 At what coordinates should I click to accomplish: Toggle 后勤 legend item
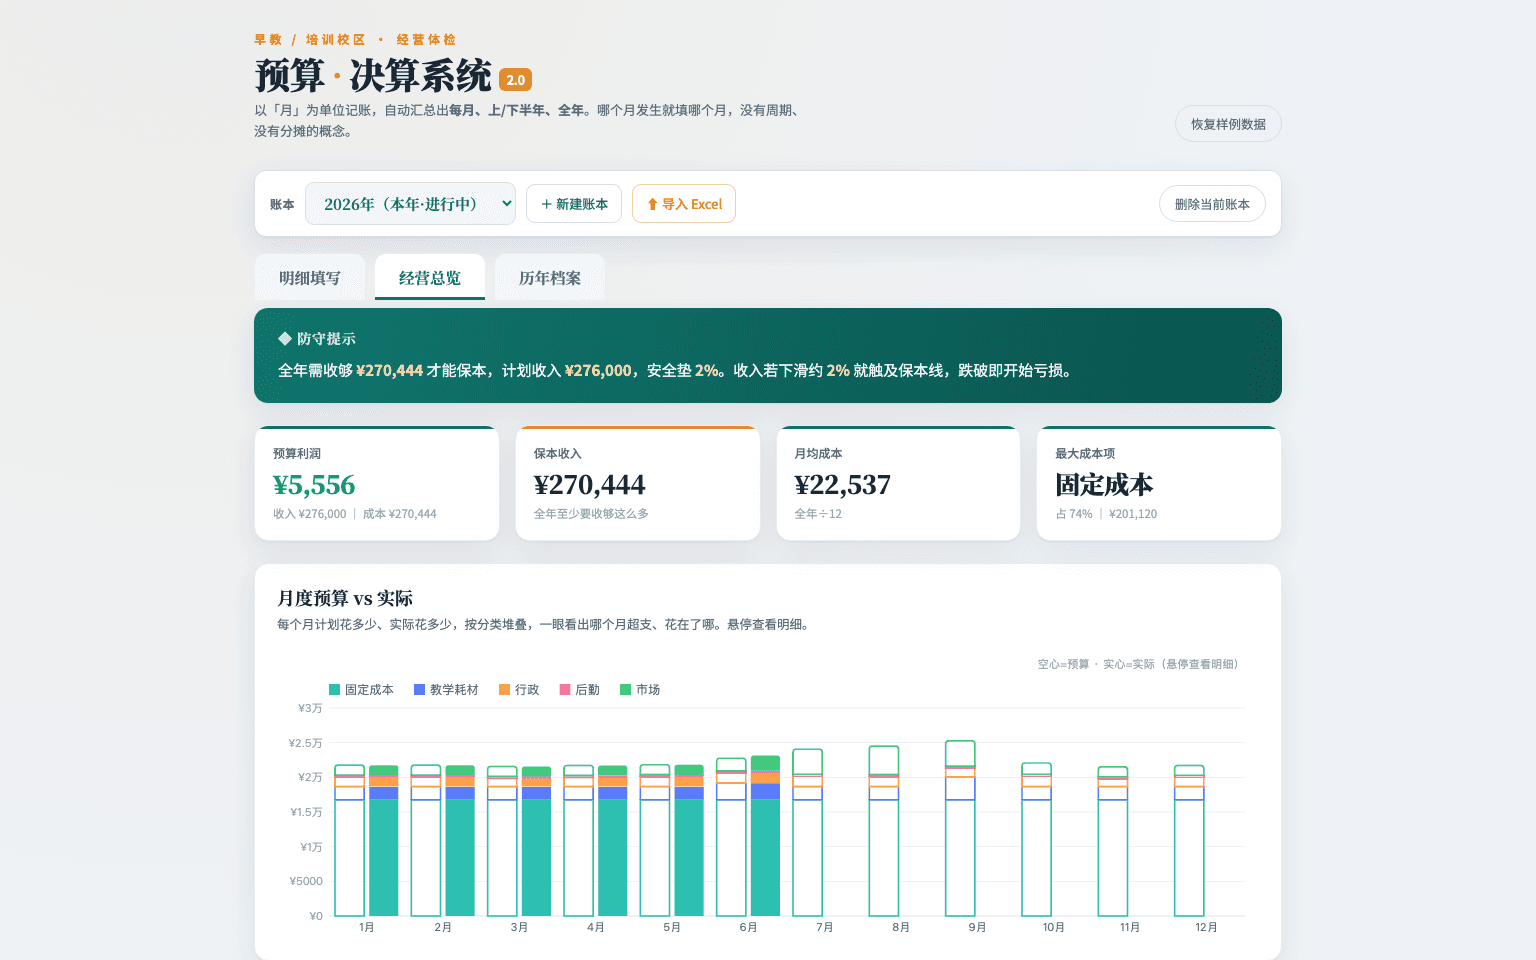[x=579, y=690]
